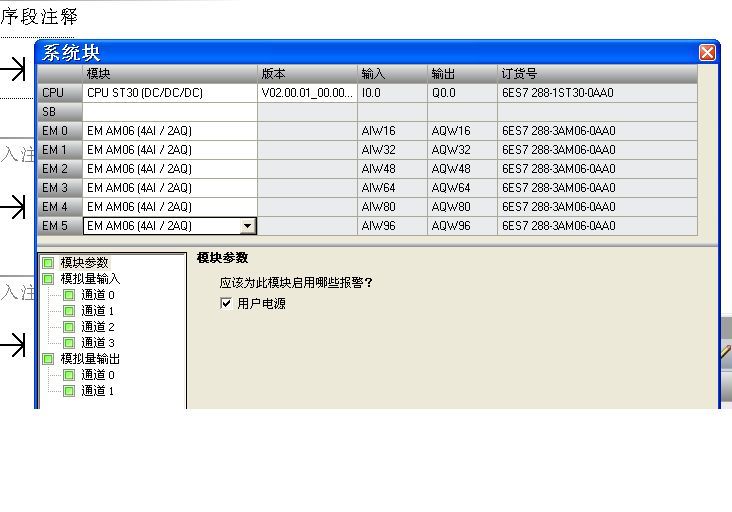Screen dimensions: 732x512
Task: Click the green icon beside 模拟量输出
Action: [48, 358]
